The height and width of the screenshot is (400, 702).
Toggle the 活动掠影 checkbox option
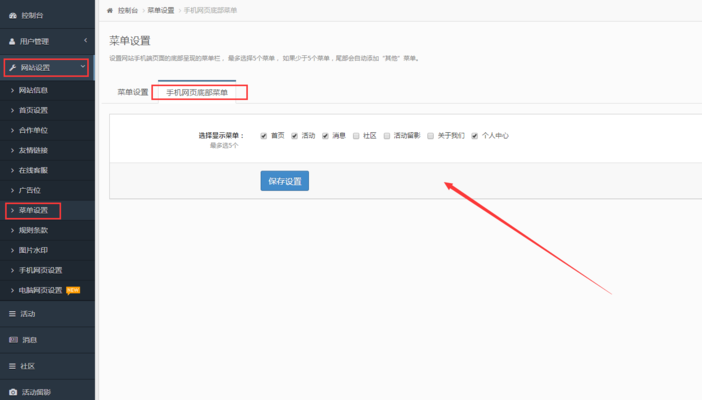tap(386, 135)
